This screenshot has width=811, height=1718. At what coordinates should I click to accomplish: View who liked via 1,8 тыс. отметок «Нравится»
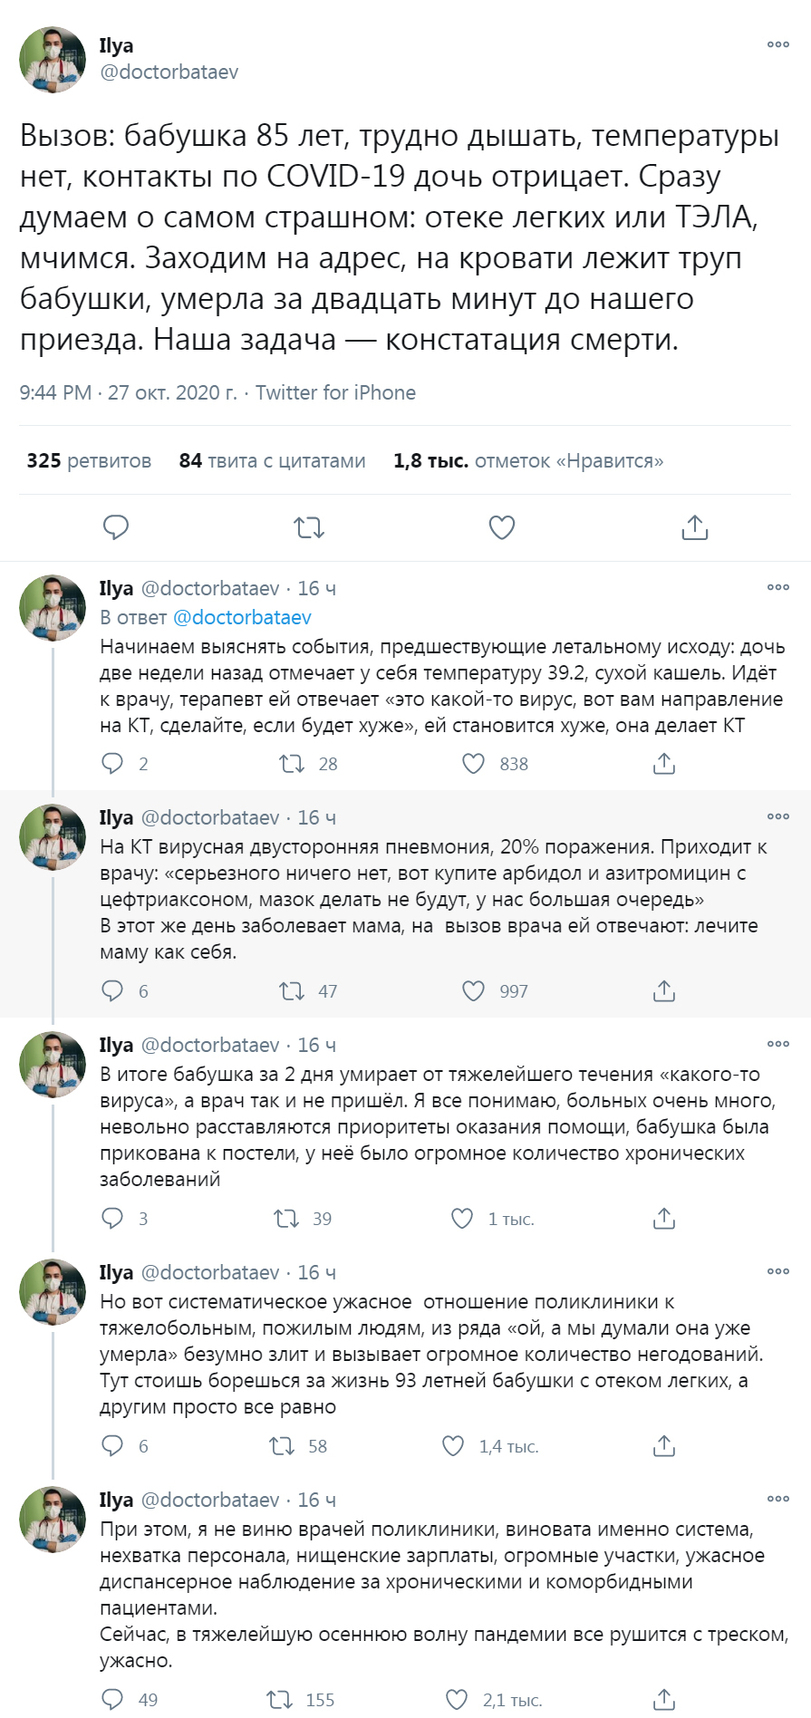(528, 461)
